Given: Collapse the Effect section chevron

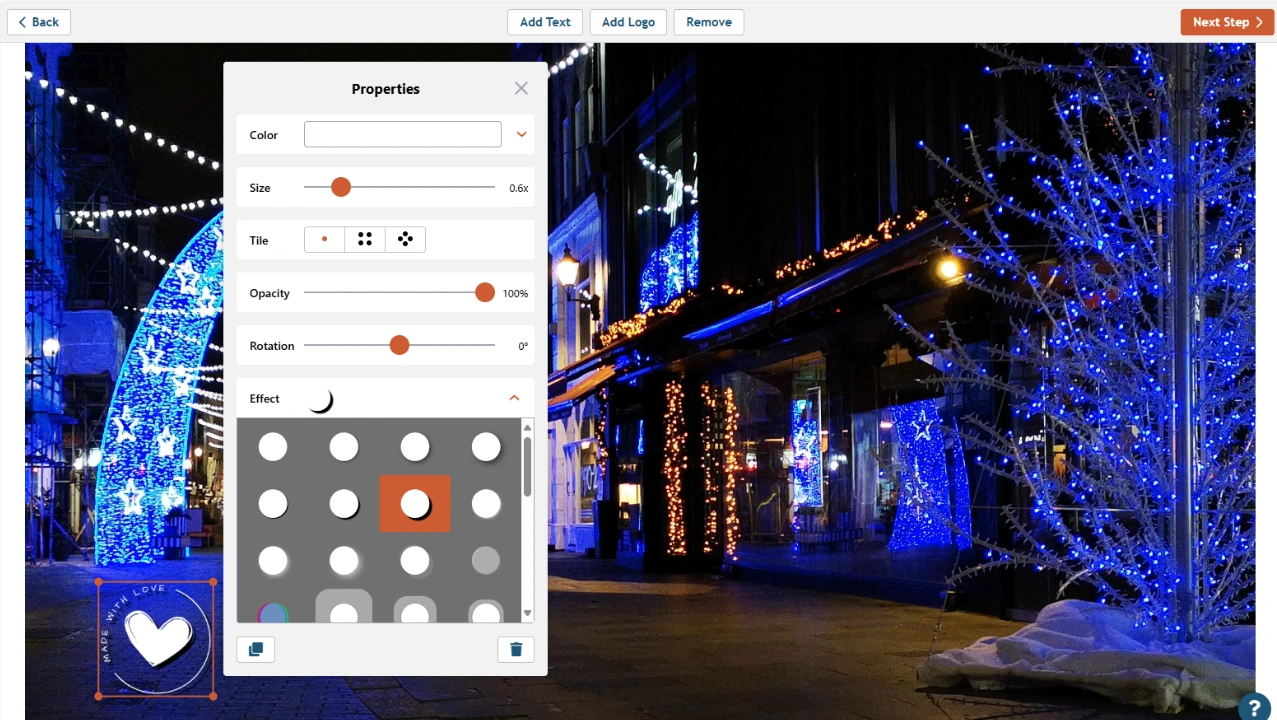Looking at the screenshot, I should pyautogui.click(x=514, y=398).
